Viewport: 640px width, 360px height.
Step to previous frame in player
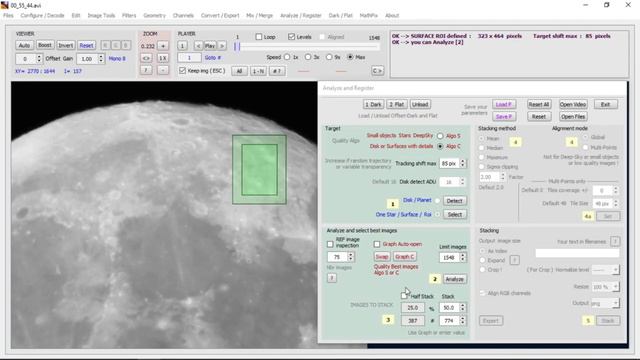198,46
